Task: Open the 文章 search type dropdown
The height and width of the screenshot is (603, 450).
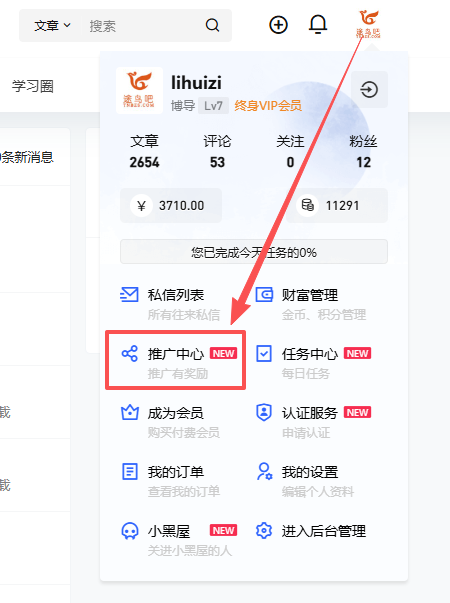Action: [x=52, y=26]
